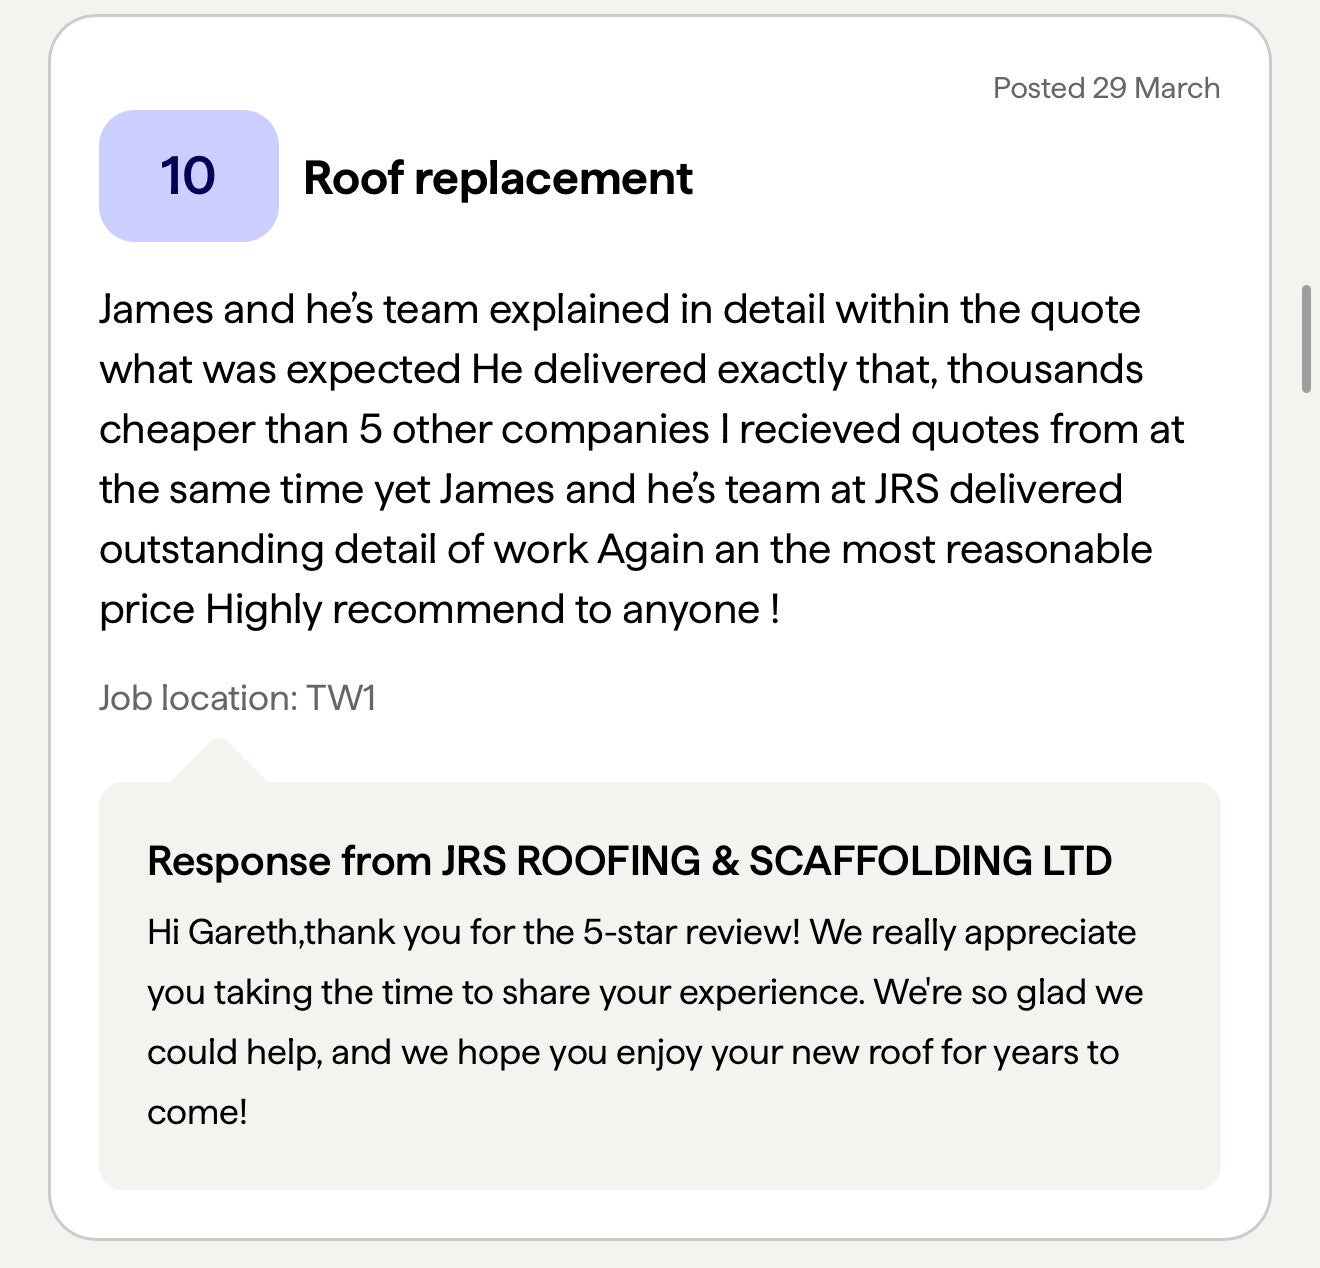Select the TW1 postcode text

(x=341, y=698)
